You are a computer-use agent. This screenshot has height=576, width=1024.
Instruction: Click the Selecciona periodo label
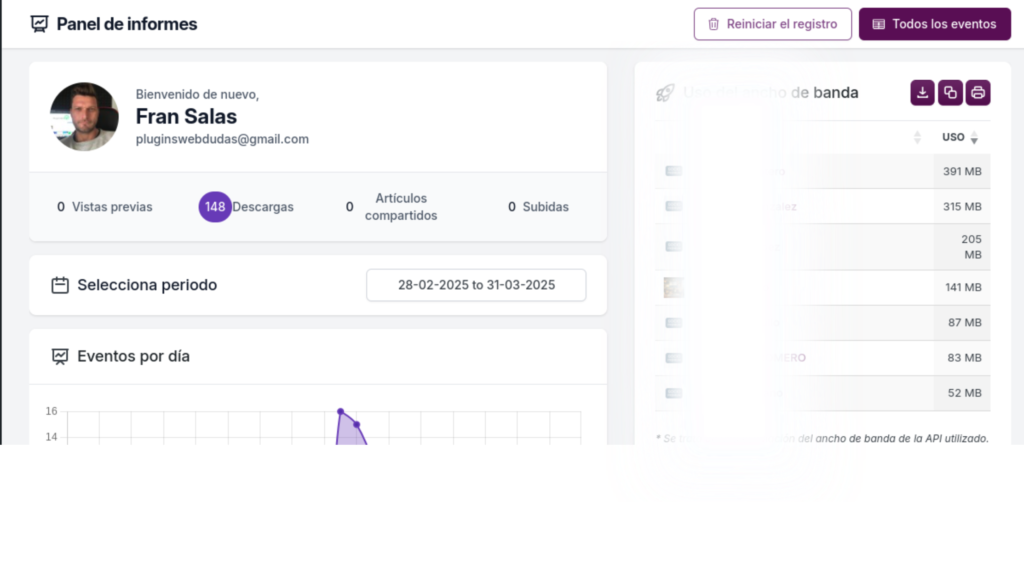pyautogui.click(x=147, y=285)
